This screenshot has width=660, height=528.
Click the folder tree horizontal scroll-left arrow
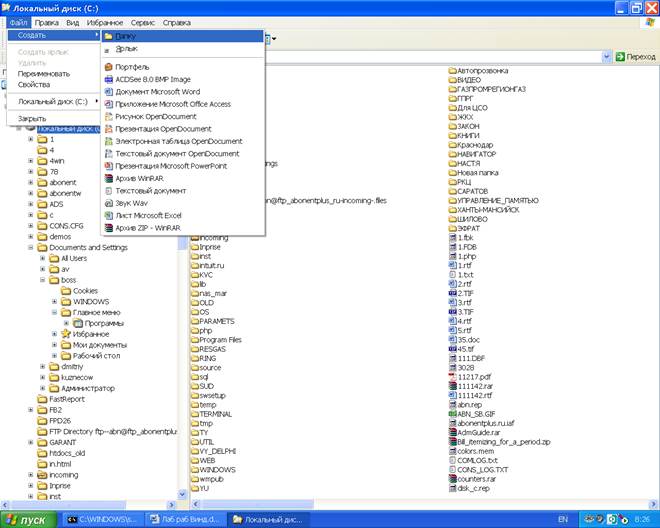click(5, 504)
